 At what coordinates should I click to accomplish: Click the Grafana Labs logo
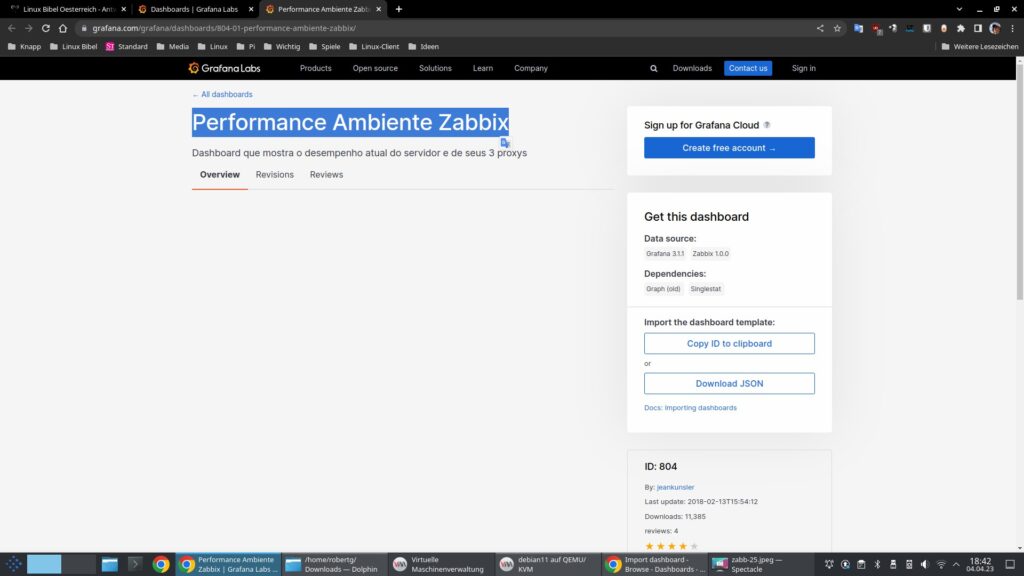click(x=224, y=68)
